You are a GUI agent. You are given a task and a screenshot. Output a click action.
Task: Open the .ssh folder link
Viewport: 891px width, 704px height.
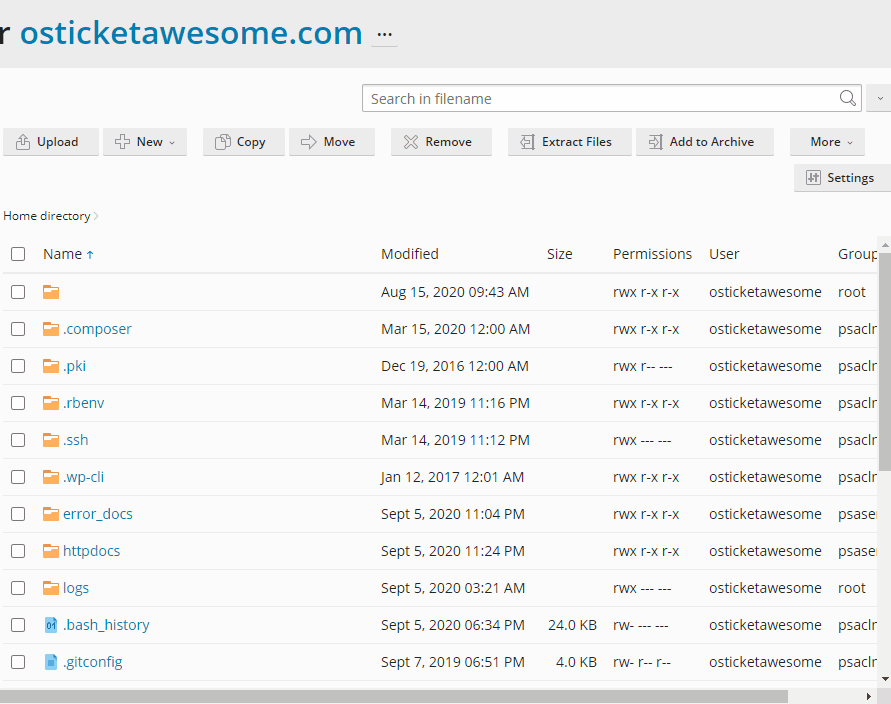click(x=76, y=440)
